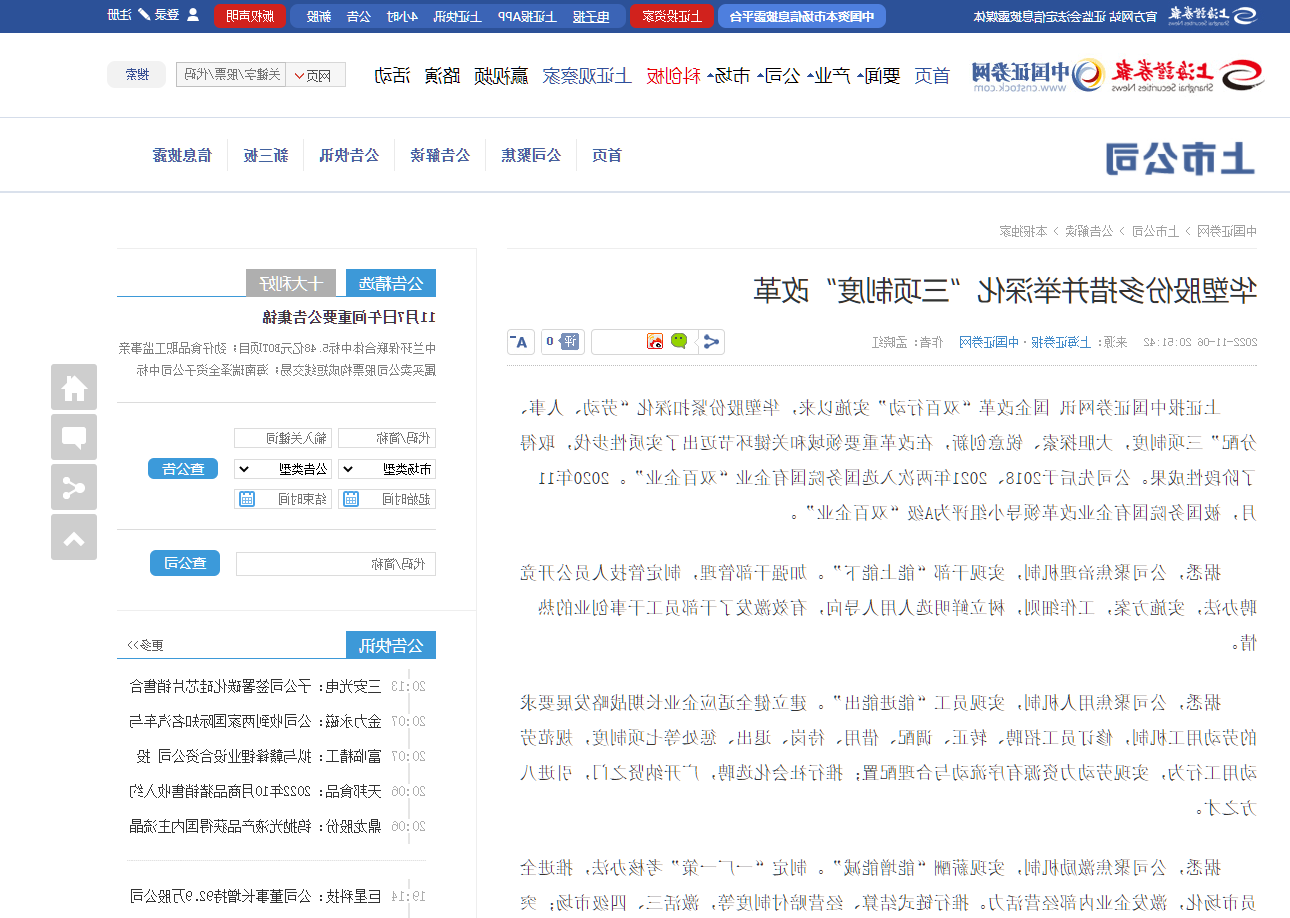Open 首页 in the sub navigation
Viewport: 1290px width, 918px height.
607,155
